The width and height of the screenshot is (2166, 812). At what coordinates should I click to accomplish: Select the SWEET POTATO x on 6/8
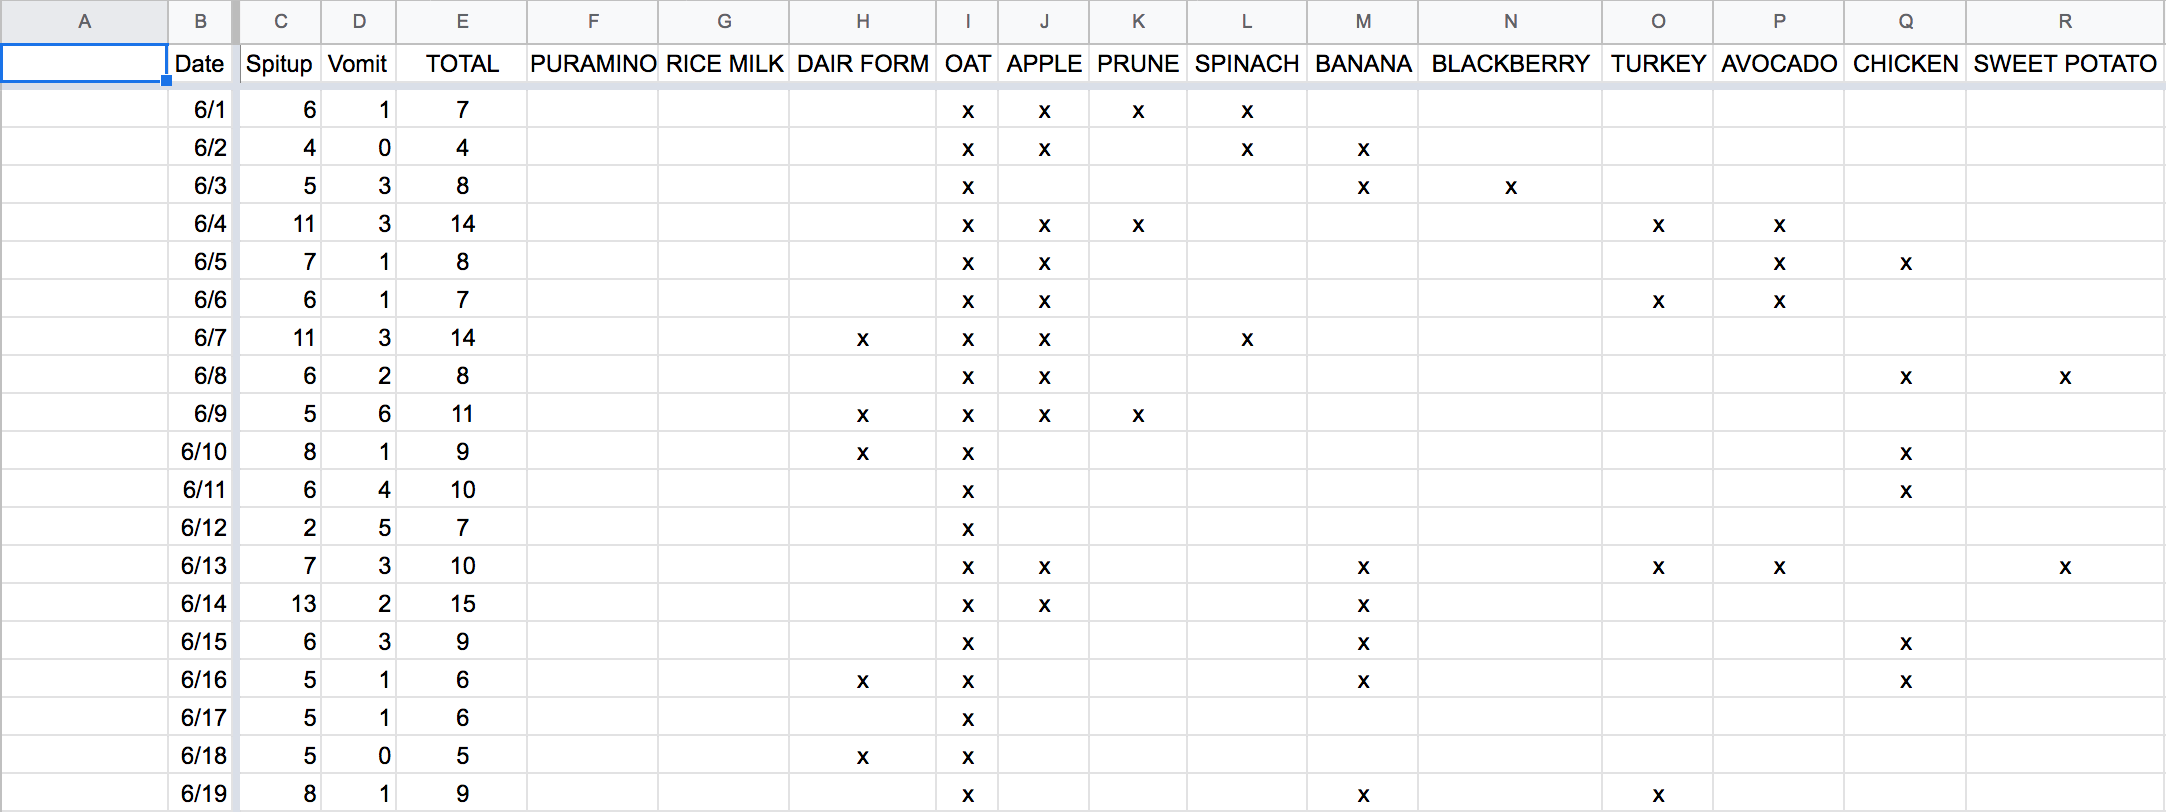coord(2064,377)
